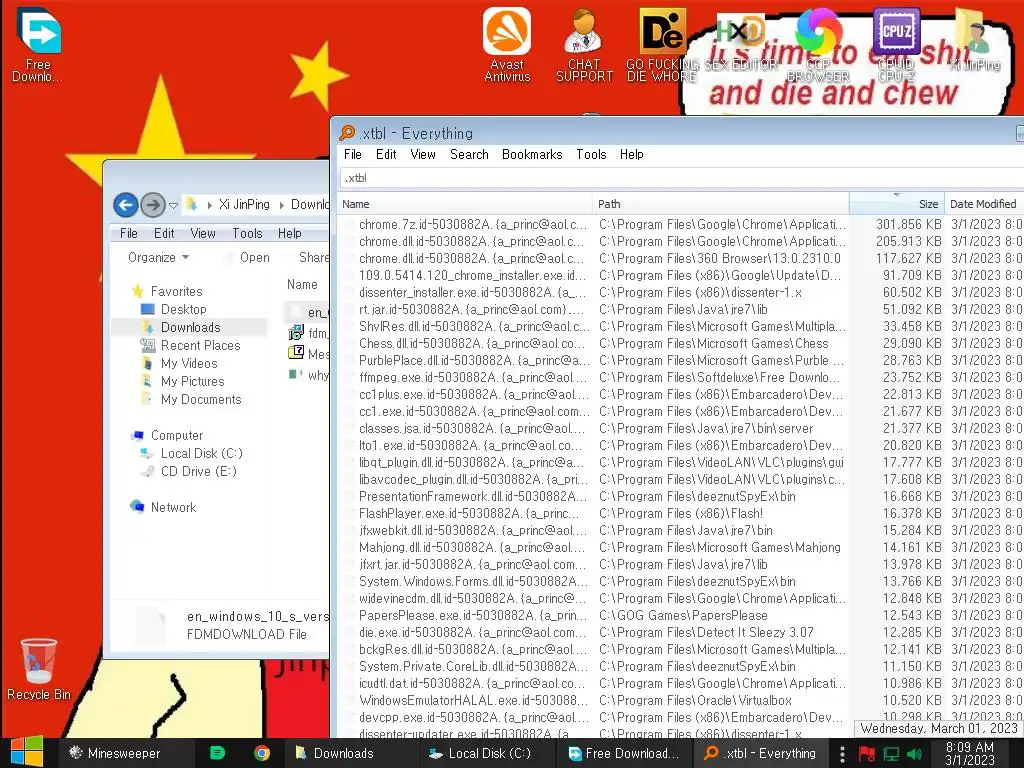Switch to .xtbl - Everything taskbar button
This screenshot has height=768, width=1024.
760,753
